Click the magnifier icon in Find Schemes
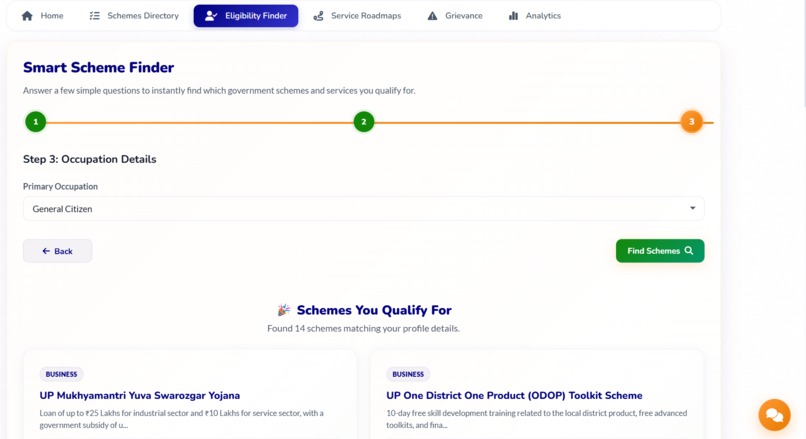This screenshot has height=439, width=806. coord(689,251)
